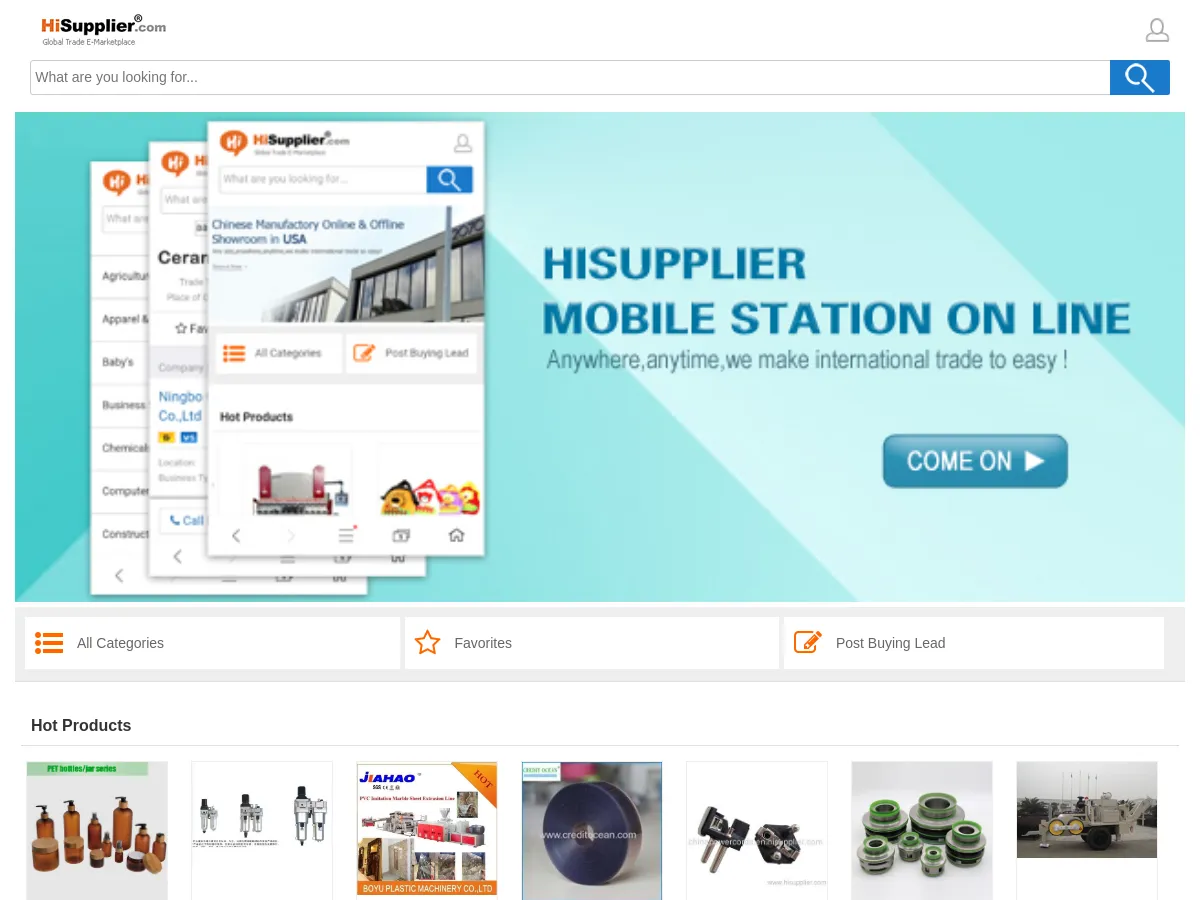This screenshot has width=1200, height=900.
Task: Open the Favorites label
Action: (483, 643)
